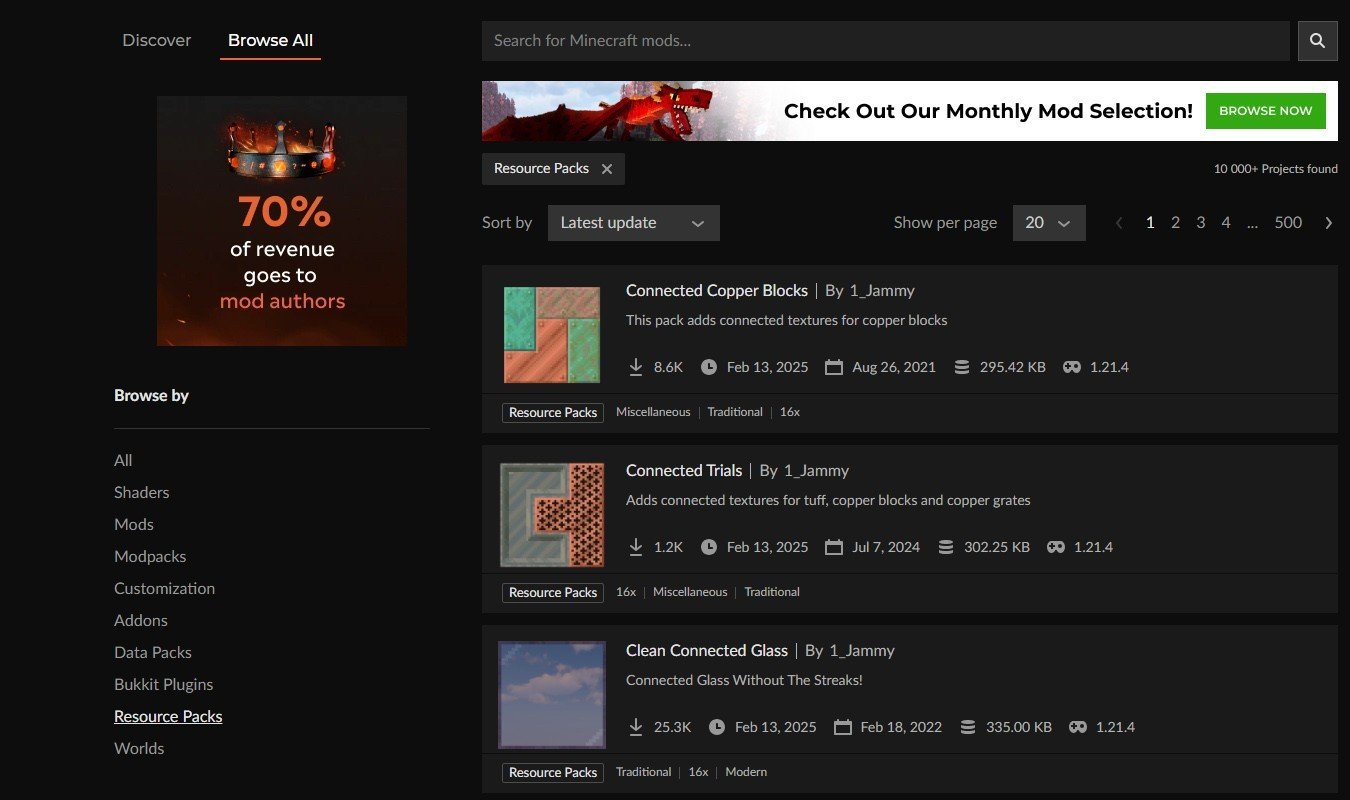1350x800 pixels.
Task: Open the Data Packs category
Action: pos(153,652)
